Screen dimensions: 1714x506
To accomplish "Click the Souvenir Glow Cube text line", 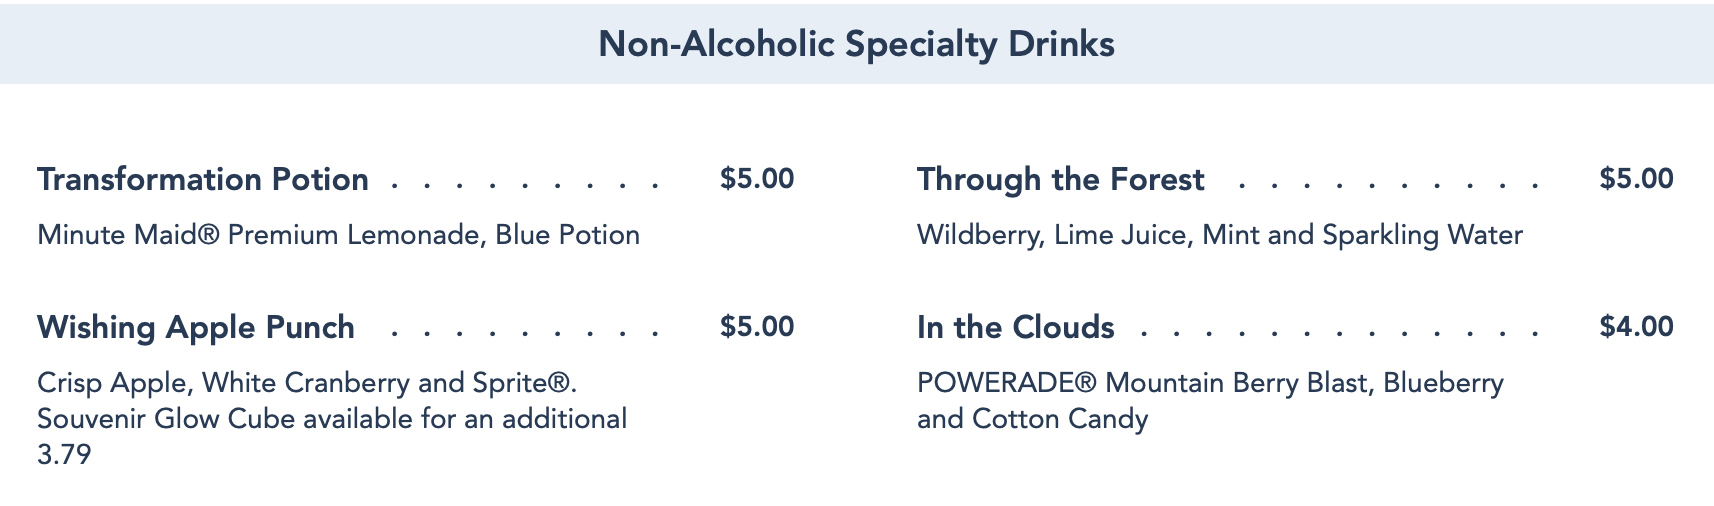I will click(x=332, y=419).
